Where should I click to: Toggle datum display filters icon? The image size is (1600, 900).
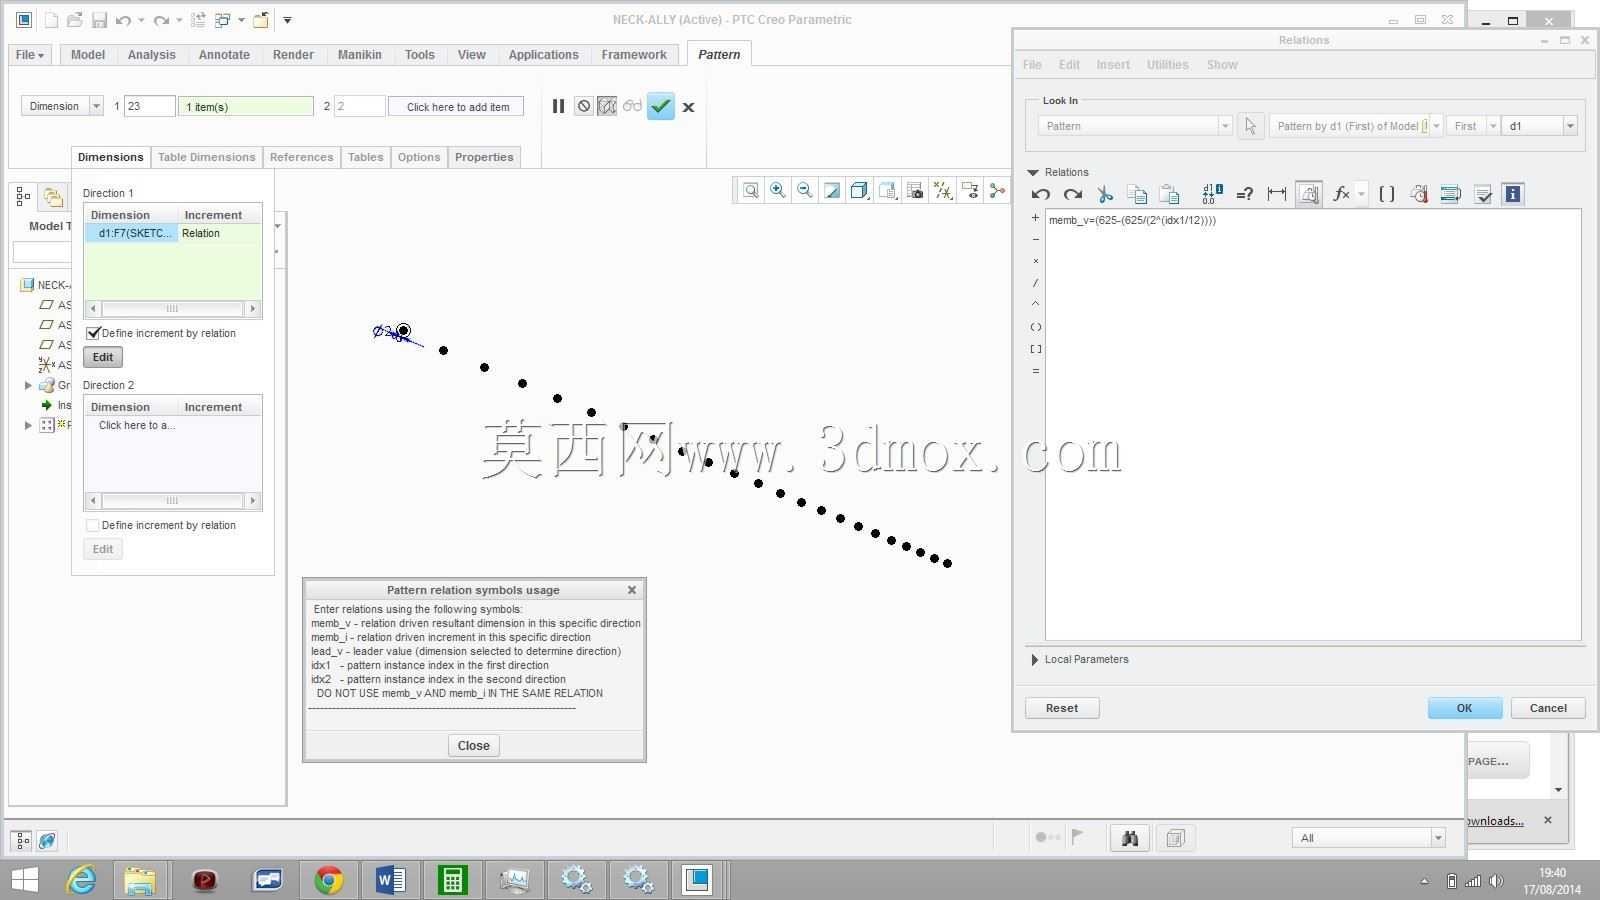[942, 190]
